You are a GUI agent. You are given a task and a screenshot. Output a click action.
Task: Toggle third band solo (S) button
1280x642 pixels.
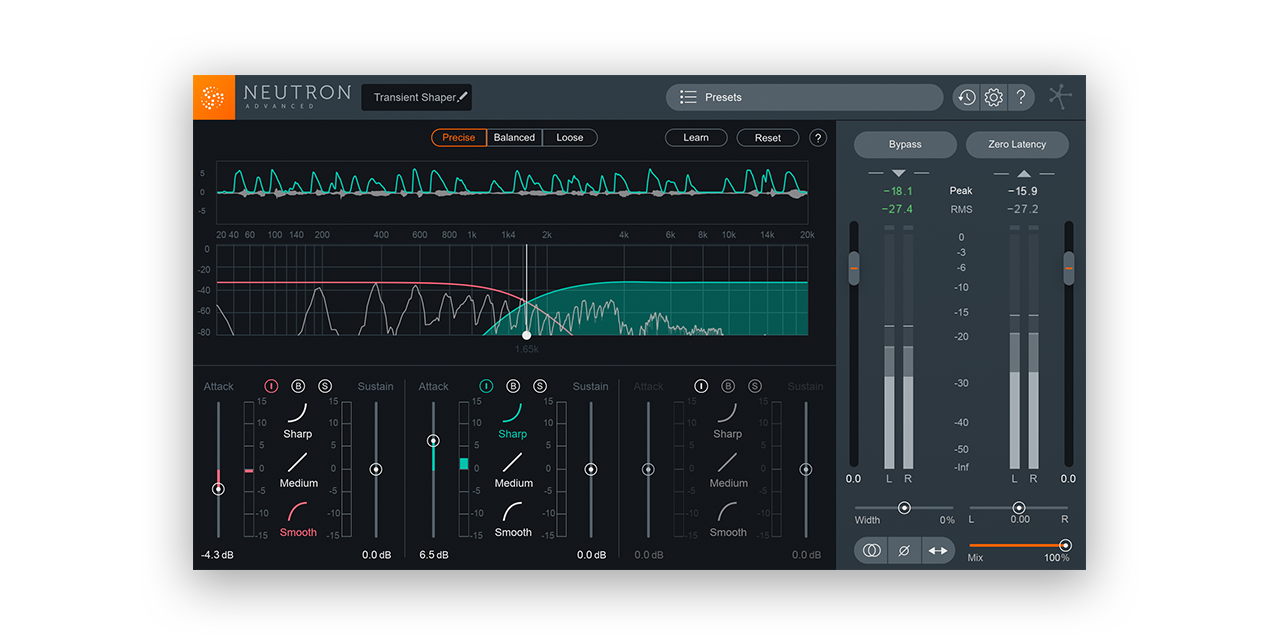755,386
